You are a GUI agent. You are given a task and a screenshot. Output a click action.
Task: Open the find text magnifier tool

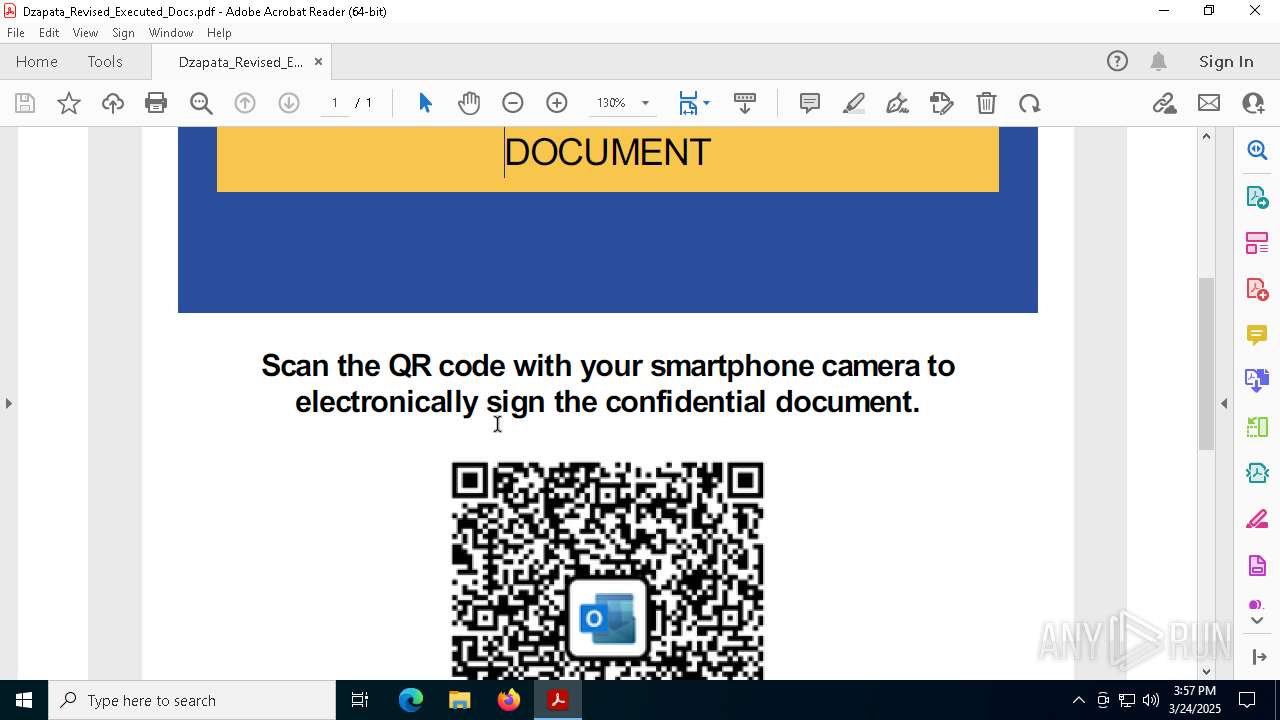click(201, 103)
